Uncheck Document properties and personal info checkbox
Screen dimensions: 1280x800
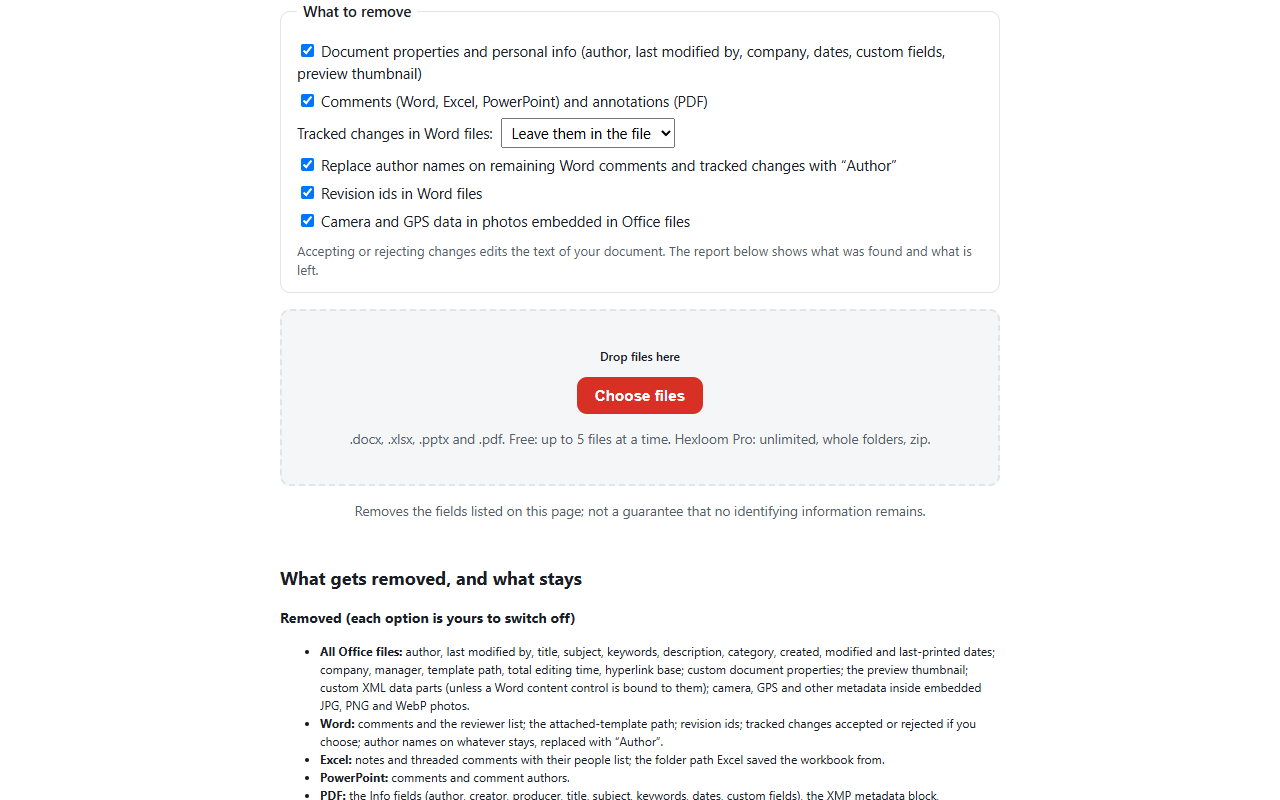[307, 51]
